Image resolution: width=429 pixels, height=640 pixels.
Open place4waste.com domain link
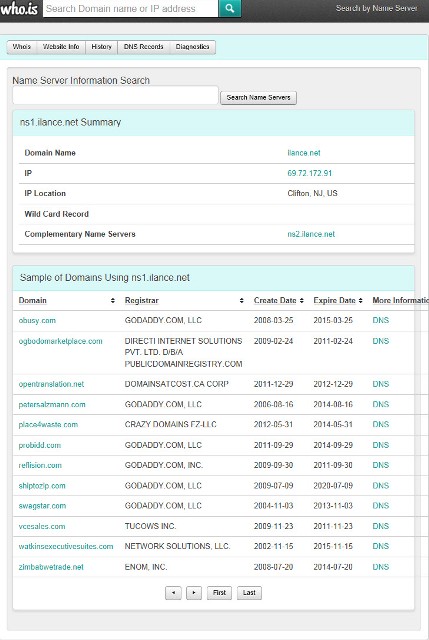pyautogui.click(x=48, y=424)
